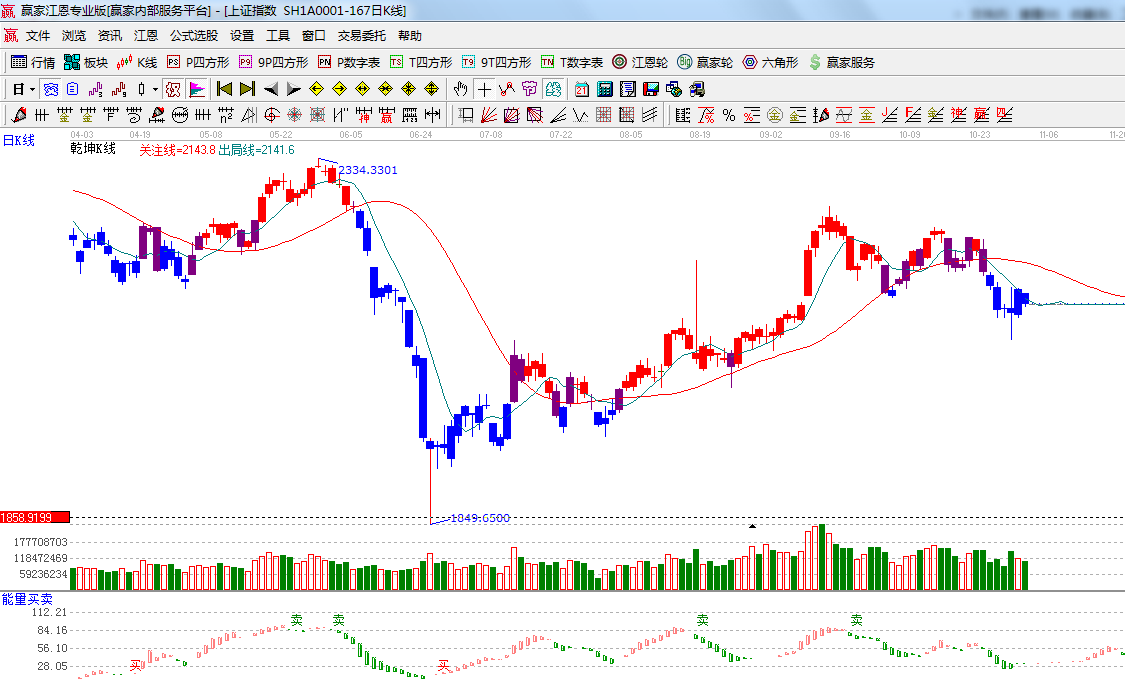Click the red 1858.9199 price label

(35, 518)
